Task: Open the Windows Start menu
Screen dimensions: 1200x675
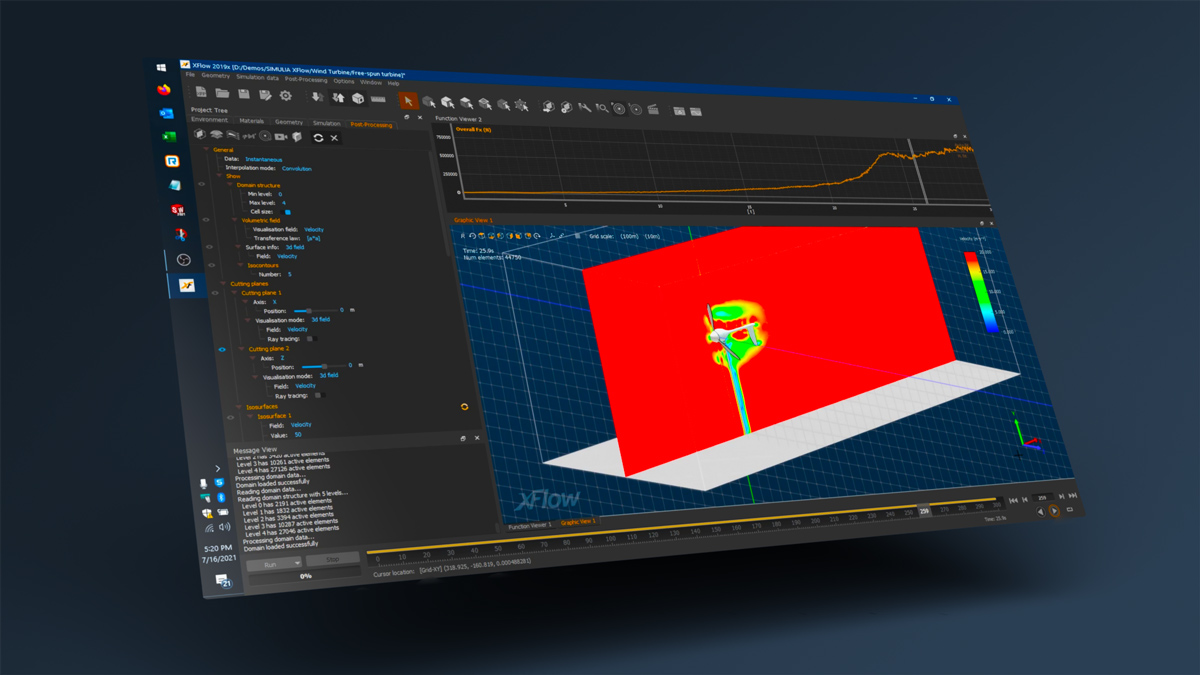Action: 161,67
